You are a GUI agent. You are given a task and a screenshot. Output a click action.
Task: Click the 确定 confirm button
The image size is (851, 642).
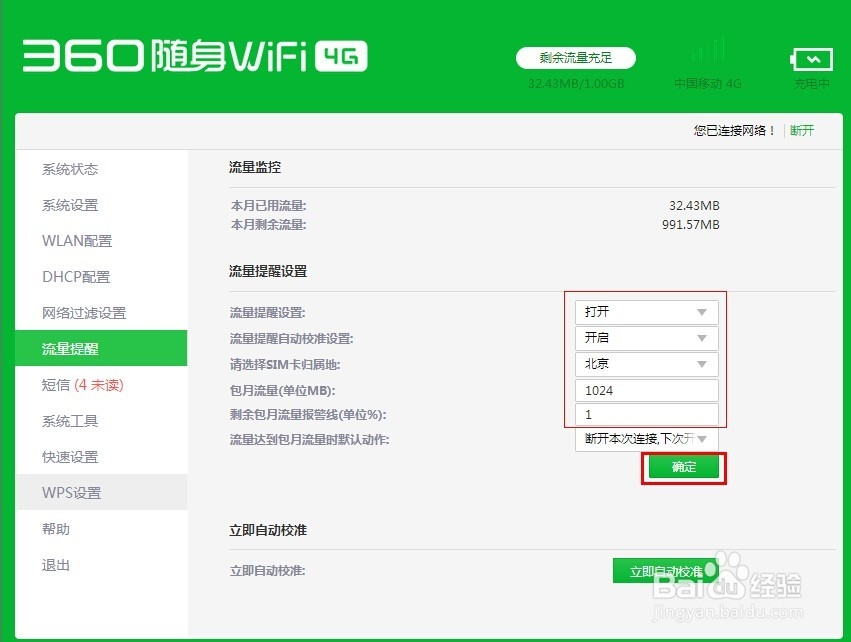click(683, 467)
